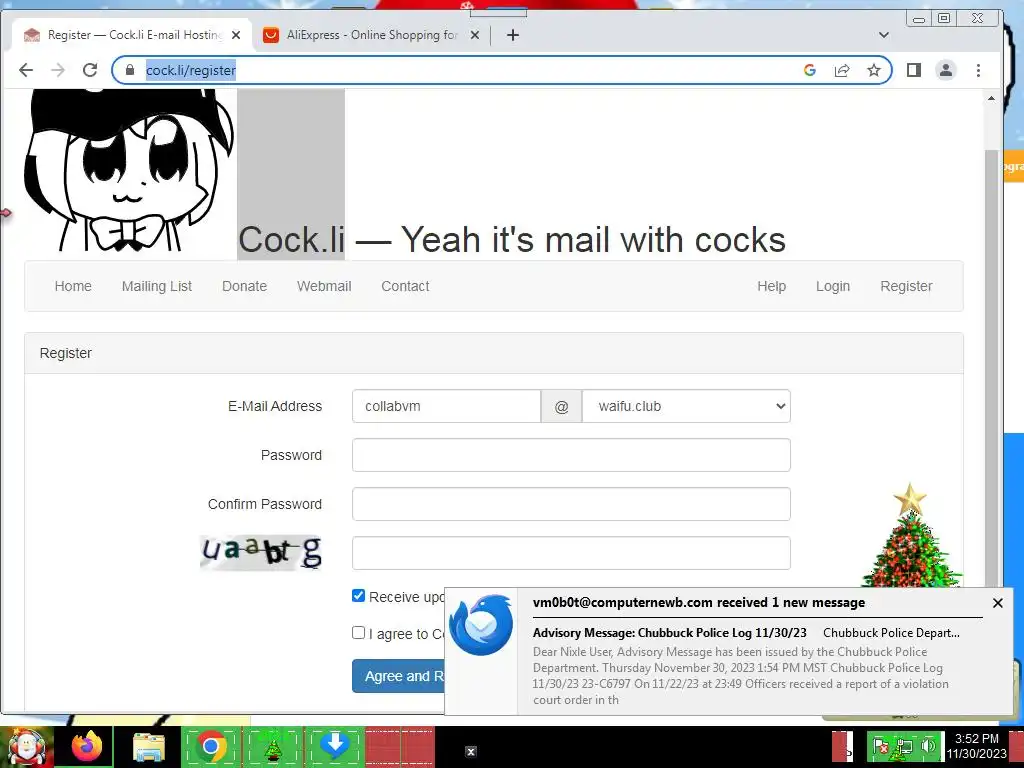Image resolution: width=1024 pixels, height=768 pixels.
Task: Click the captcha image
Action: click(x=261, y=552)
